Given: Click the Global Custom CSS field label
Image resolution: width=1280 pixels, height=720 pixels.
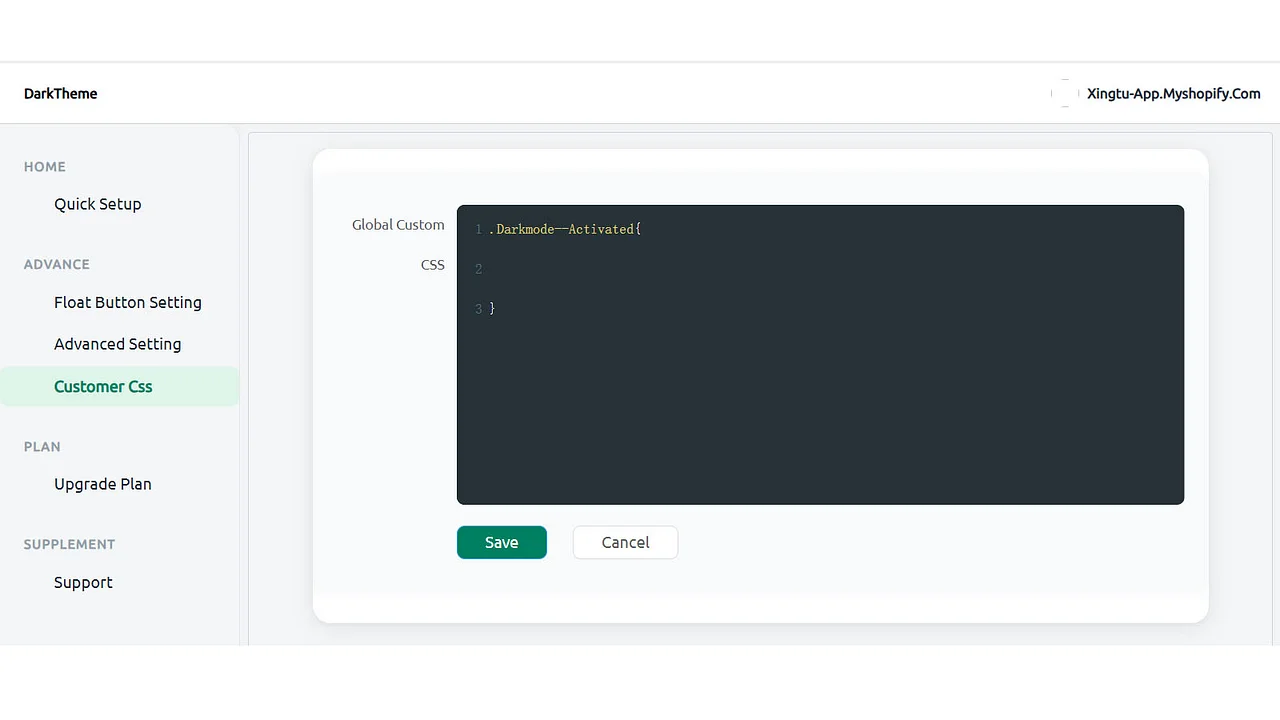Looking at the screenshot, I should coord(398,244).
